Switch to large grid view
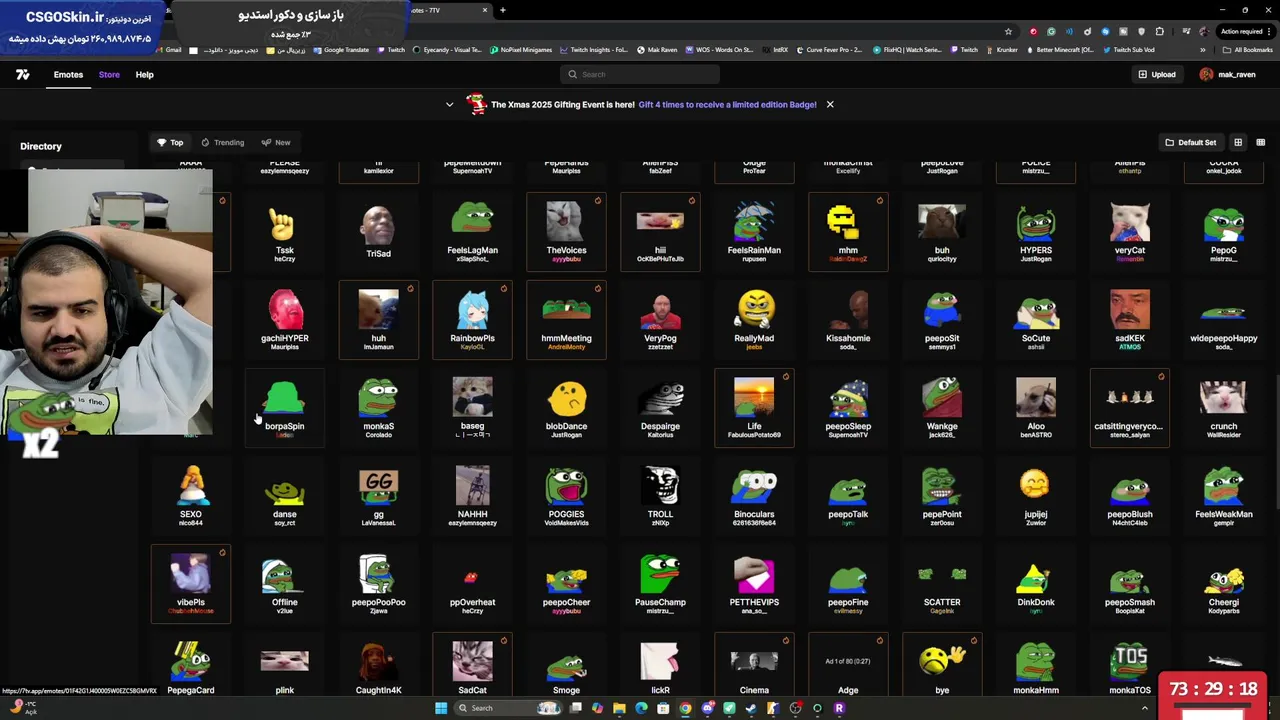 pos(1238,142)
